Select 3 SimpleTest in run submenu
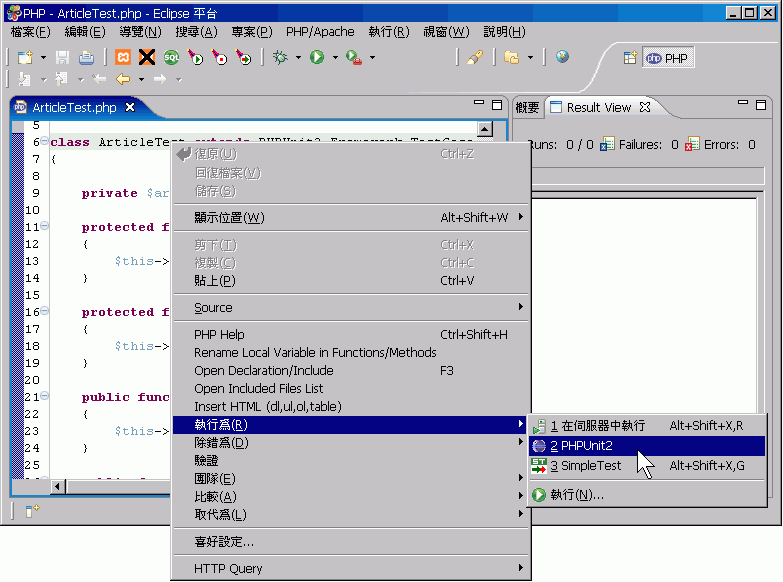The width and height of the screenshot is (783, 582). [647, 466]
